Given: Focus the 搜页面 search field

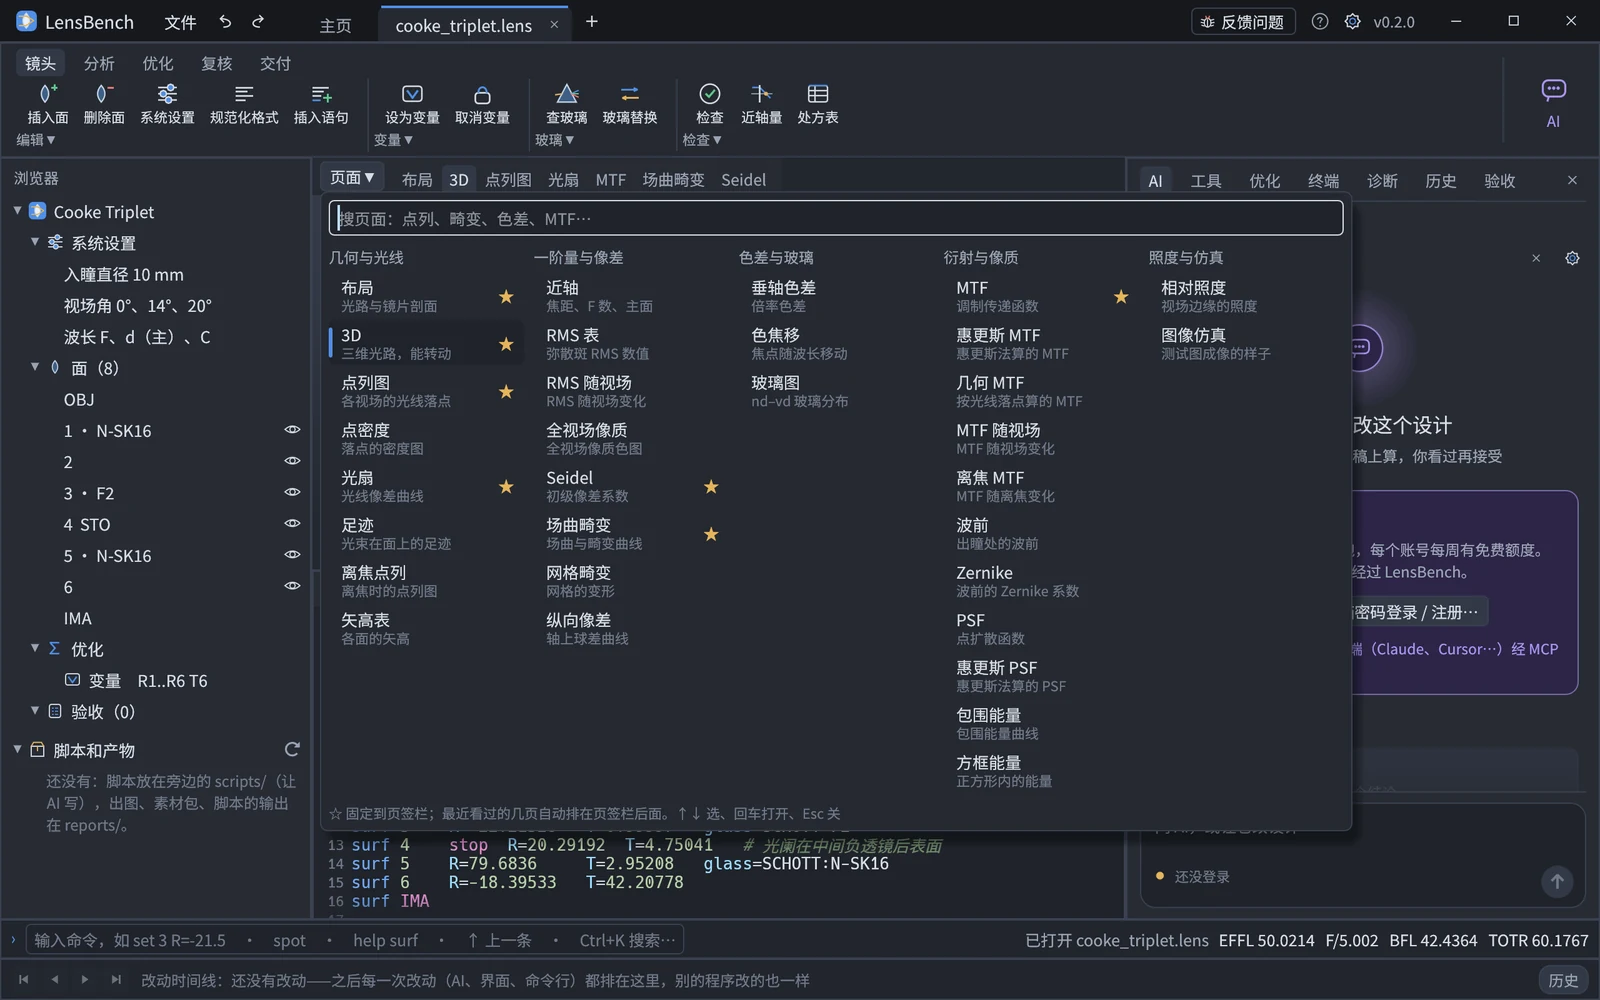Looking at the screenshot, I should pyautogui.click(x=836, y=218).
